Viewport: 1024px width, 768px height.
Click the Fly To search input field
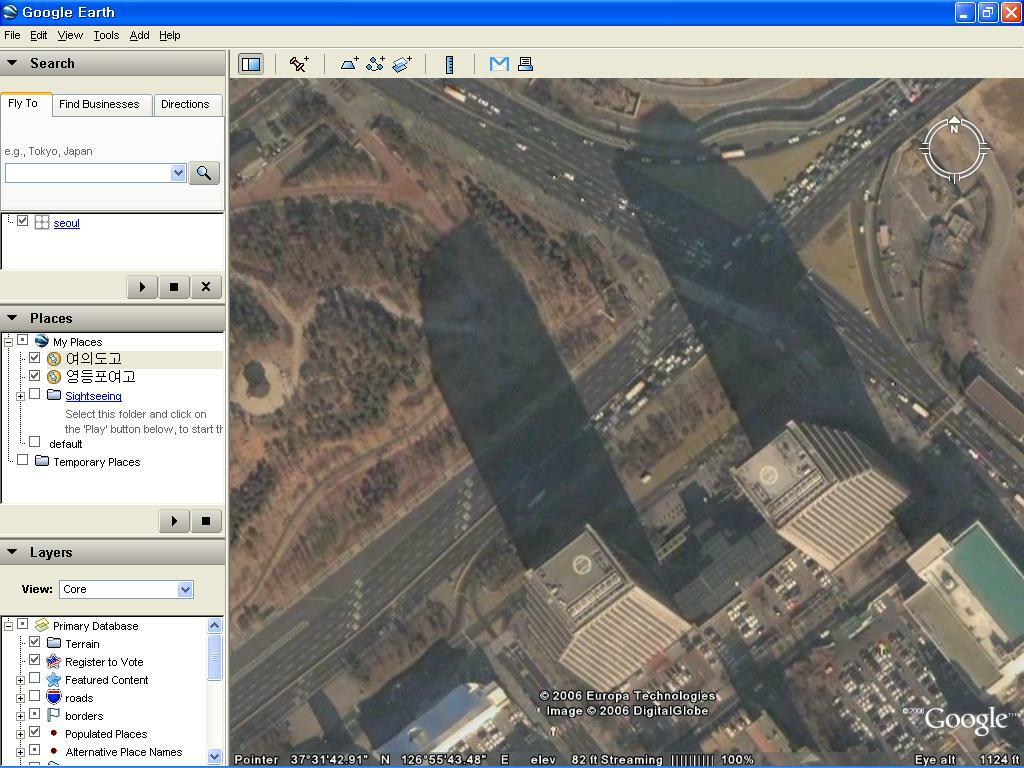point(88,173)
